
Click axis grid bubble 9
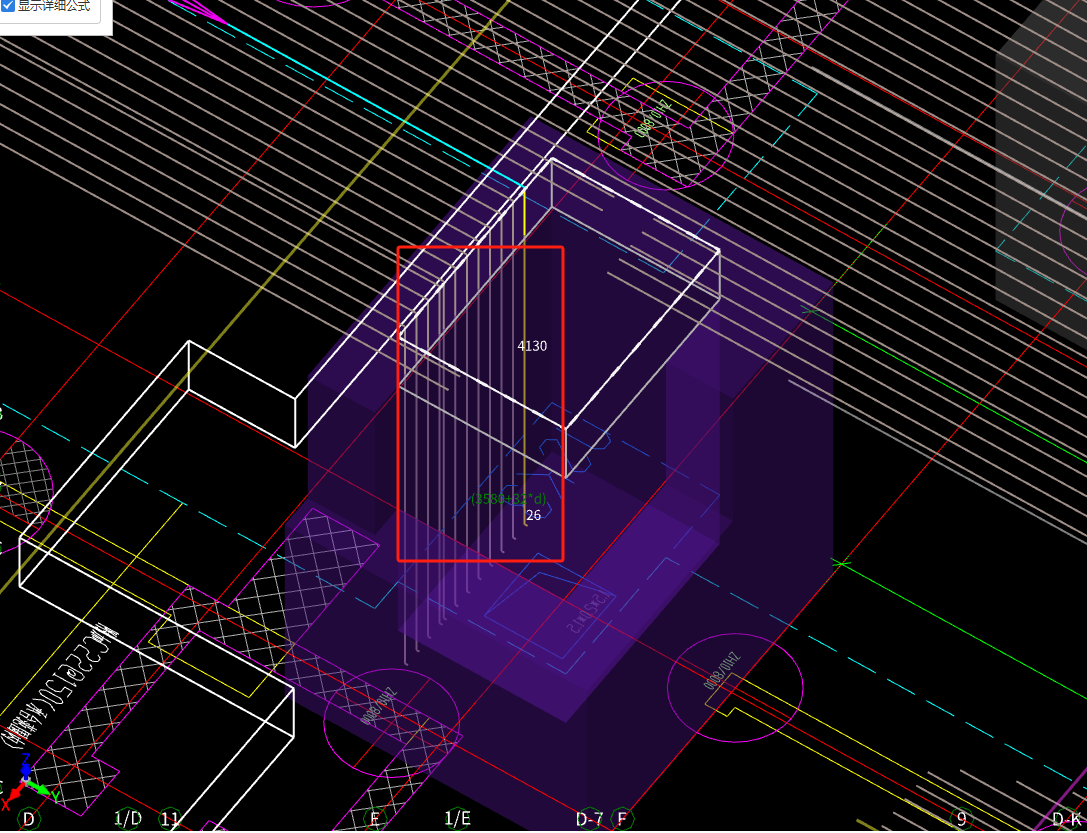961,819
